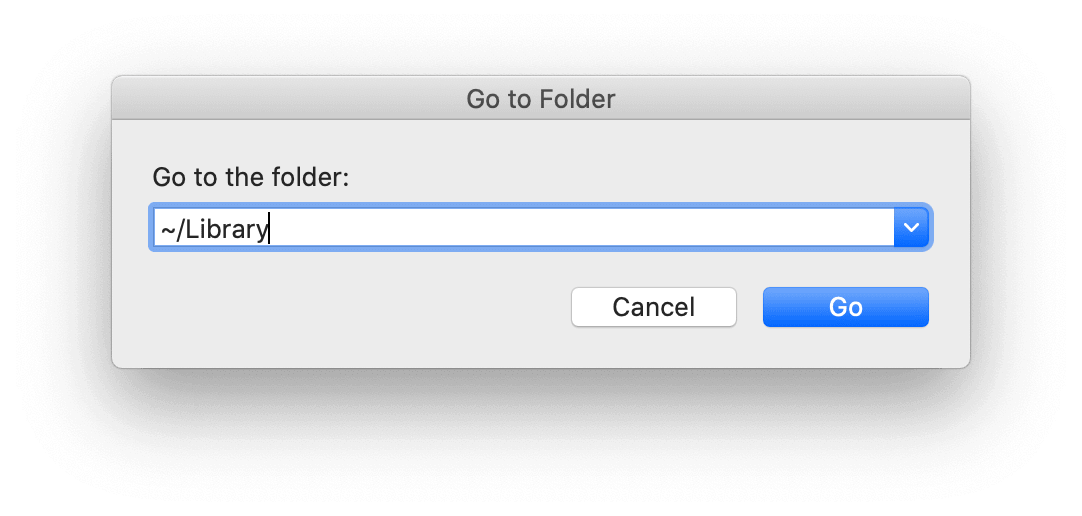Select the Go to Folder window title
Screen dimensions: 1082x516
[540, 99]
